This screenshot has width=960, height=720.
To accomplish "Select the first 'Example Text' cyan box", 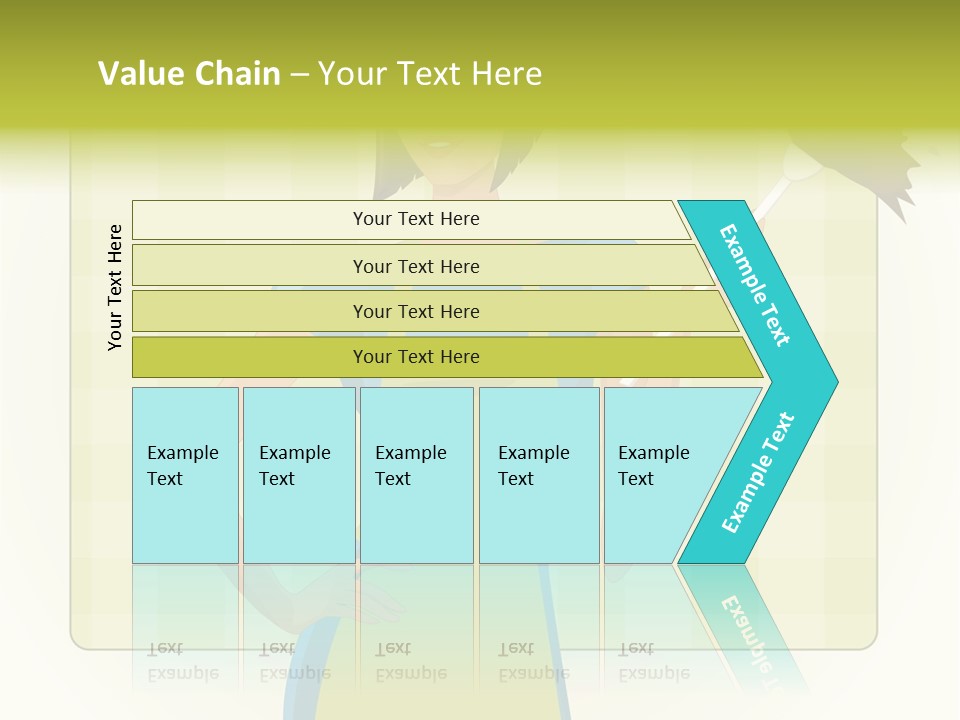I will [186, 475].
